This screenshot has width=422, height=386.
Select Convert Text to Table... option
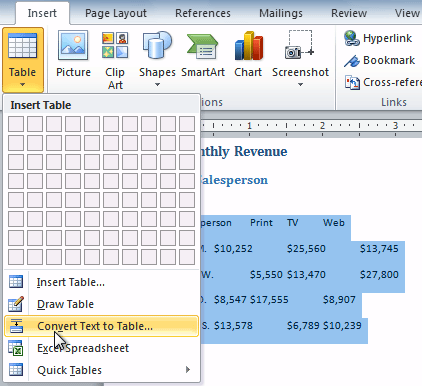coord(102,326)
